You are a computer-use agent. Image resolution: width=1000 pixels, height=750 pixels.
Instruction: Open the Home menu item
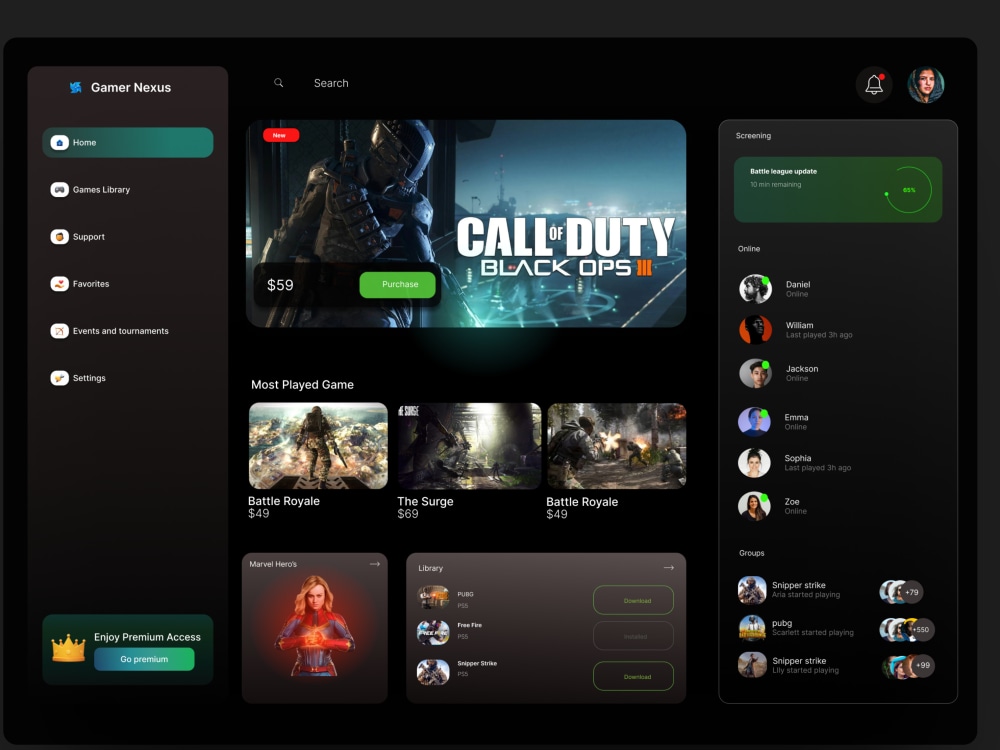coord(128,142)
